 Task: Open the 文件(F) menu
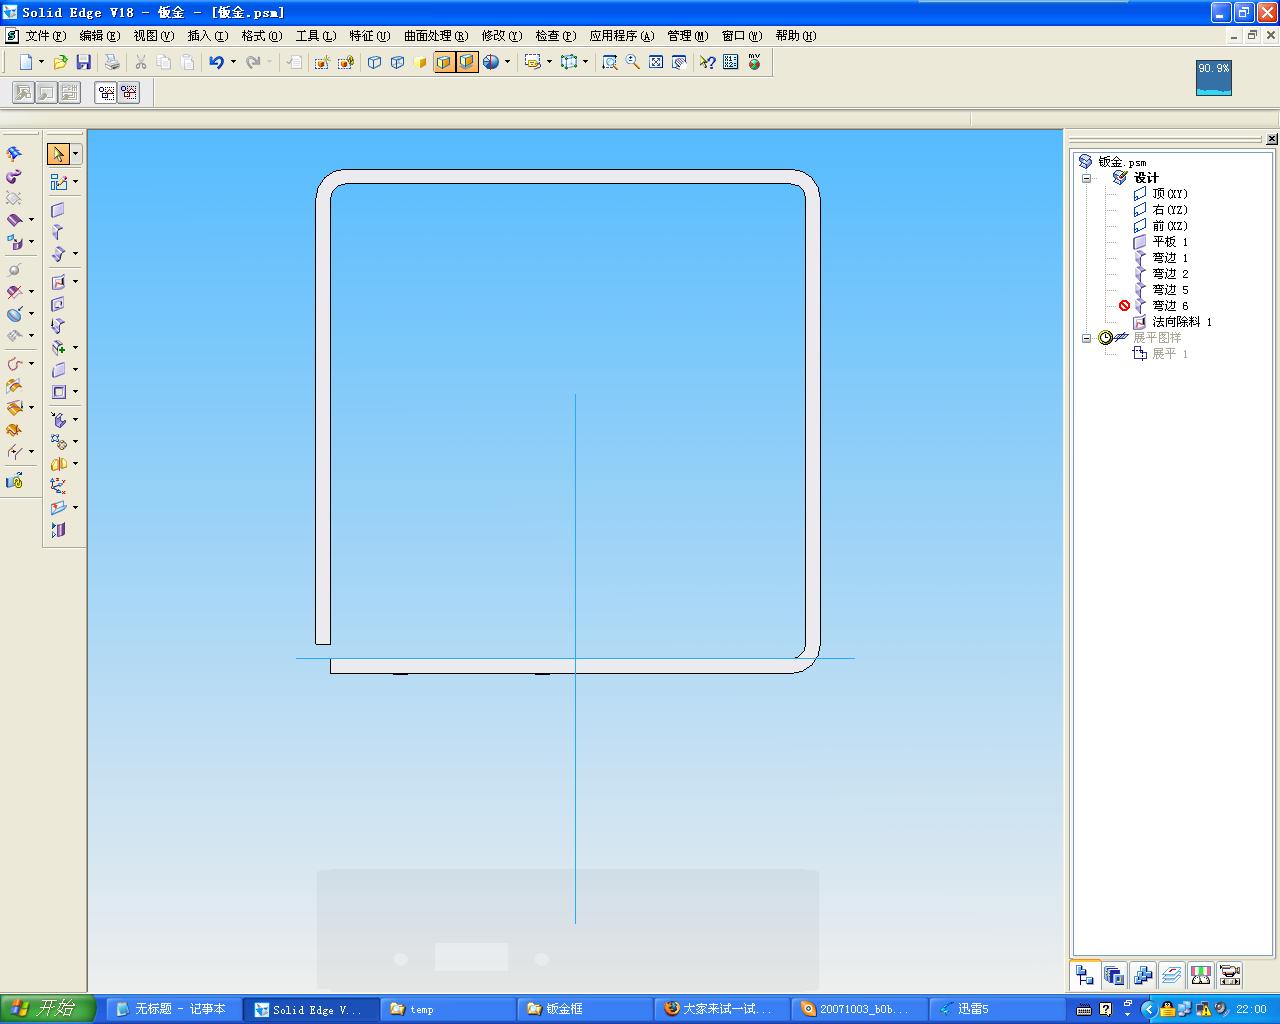(46, 36)
